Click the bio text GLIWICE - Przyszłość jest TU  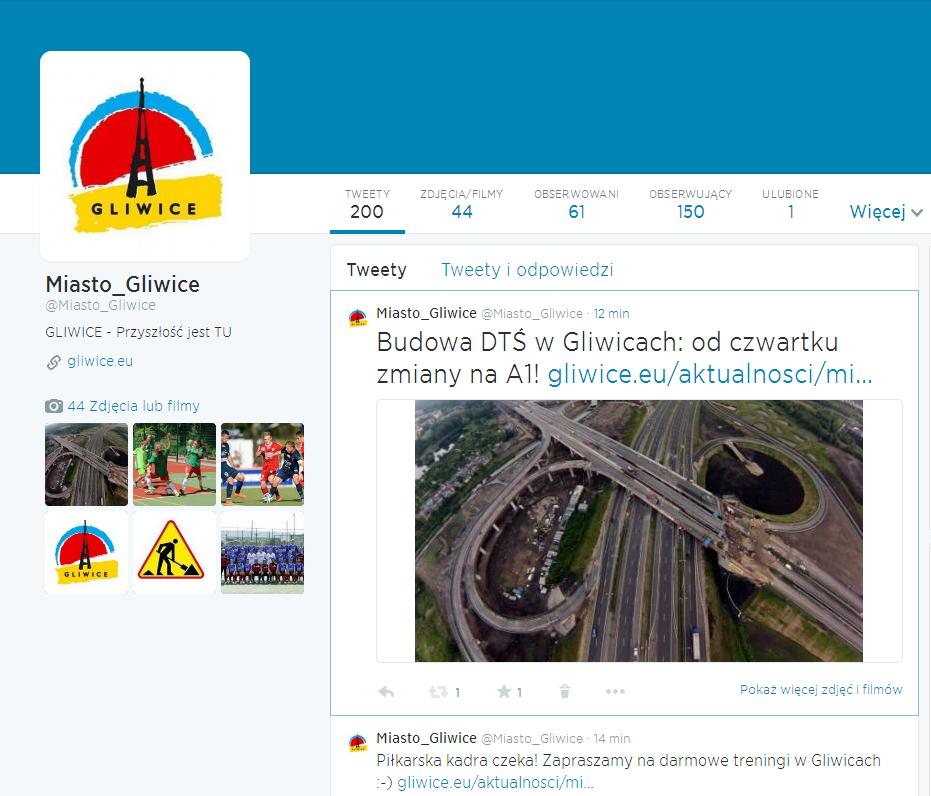coord(138,332)
